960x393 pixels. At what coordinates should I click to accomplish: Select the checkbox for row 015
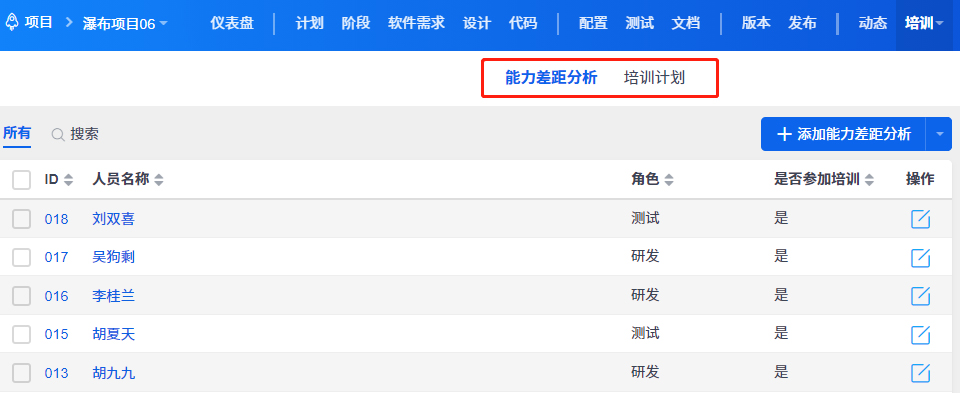point(21,334)
